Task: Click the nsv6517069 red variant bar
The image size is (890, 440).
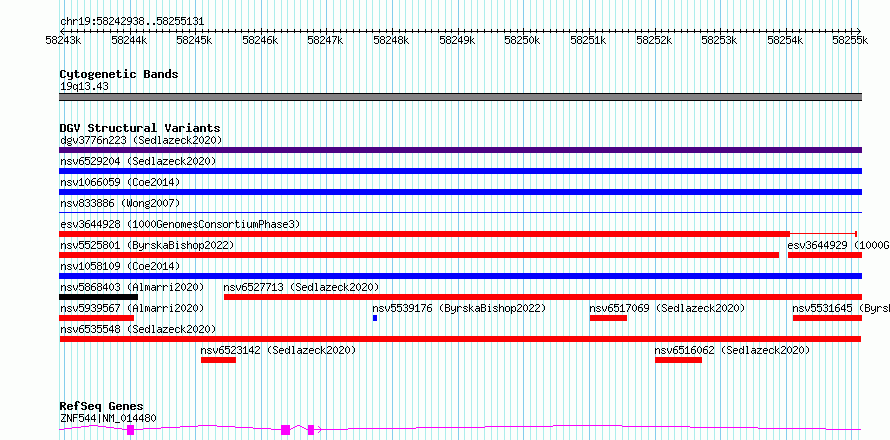Action: [x=608, y=318]
